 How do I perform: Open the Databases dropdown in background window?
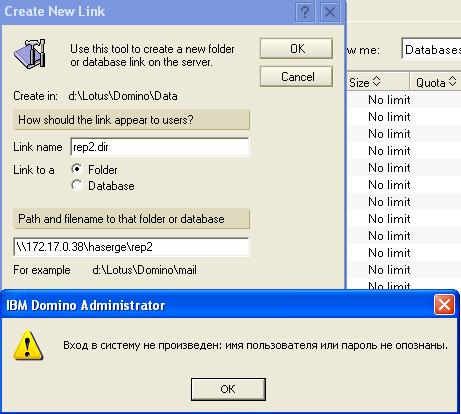click(x=432, y=50)
